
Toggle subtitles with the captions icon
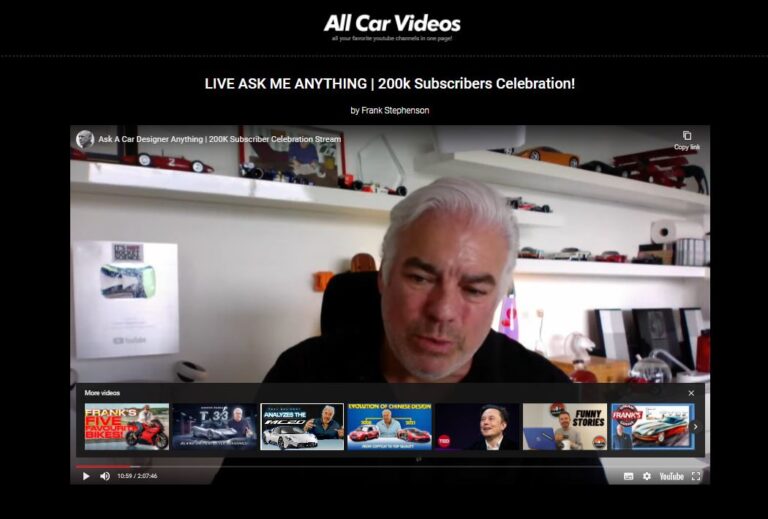[628, 476]
